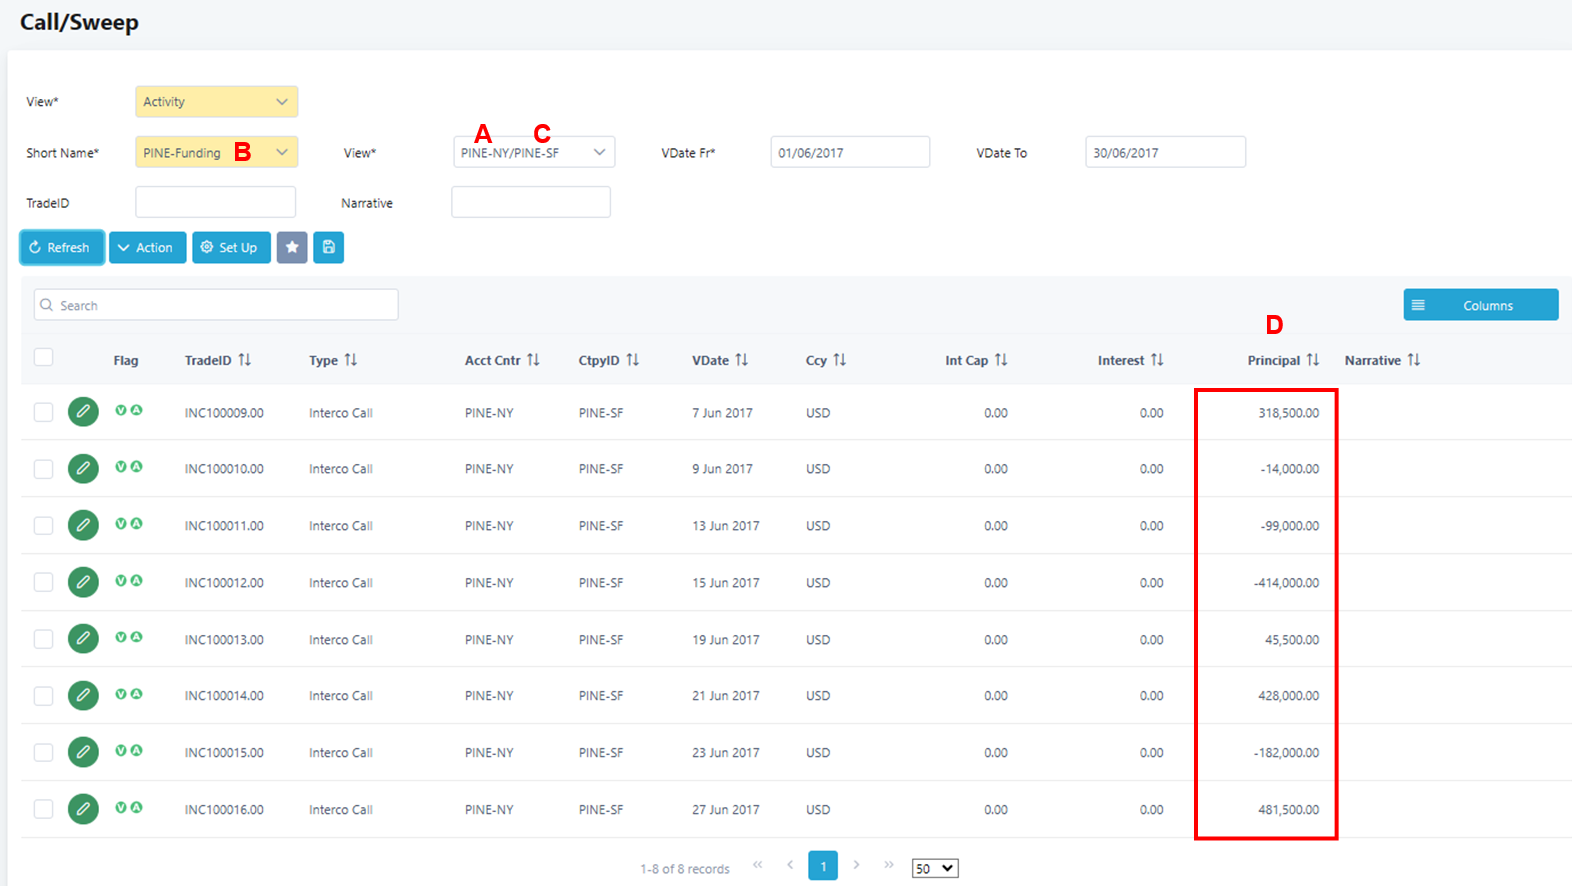Click into the Search field
Viewport: 1572px width, 888px height.
tap(216, 305)
